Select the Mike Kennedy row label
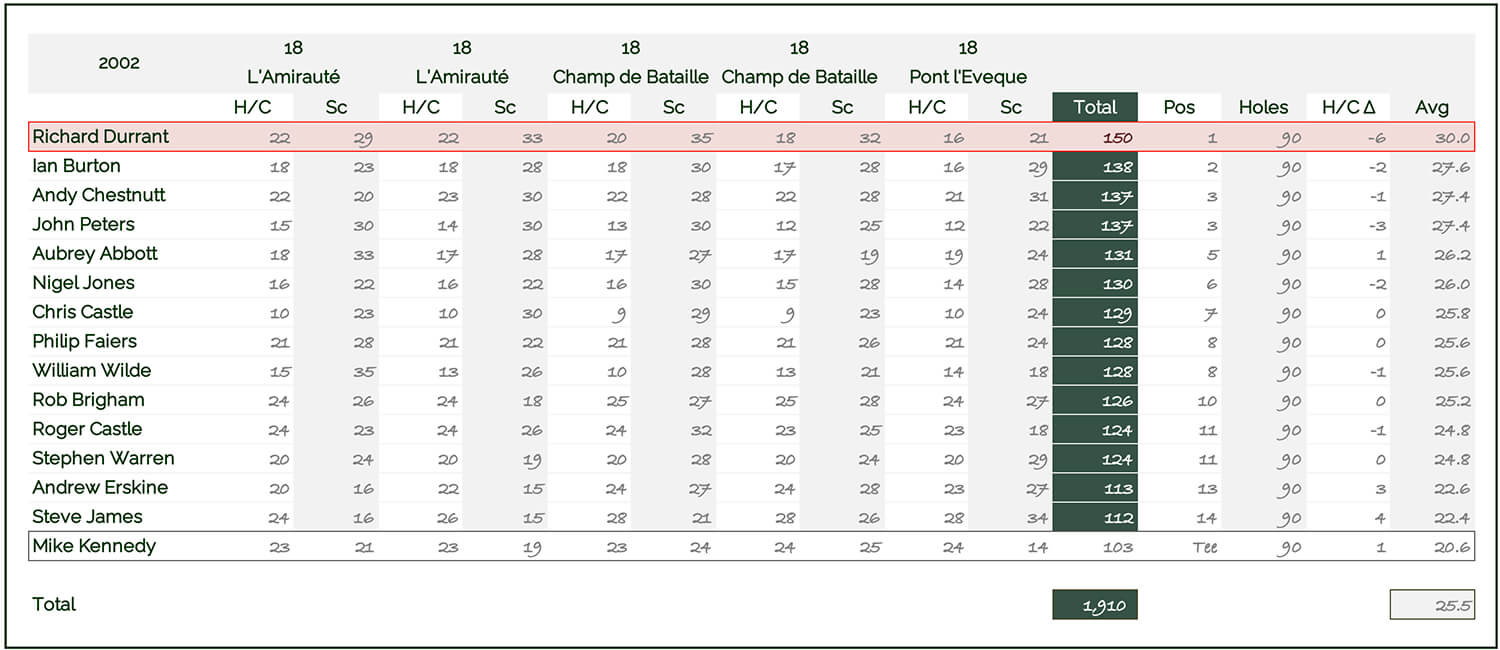Screen dimensions: 1500x650 [x=94, y=546]
